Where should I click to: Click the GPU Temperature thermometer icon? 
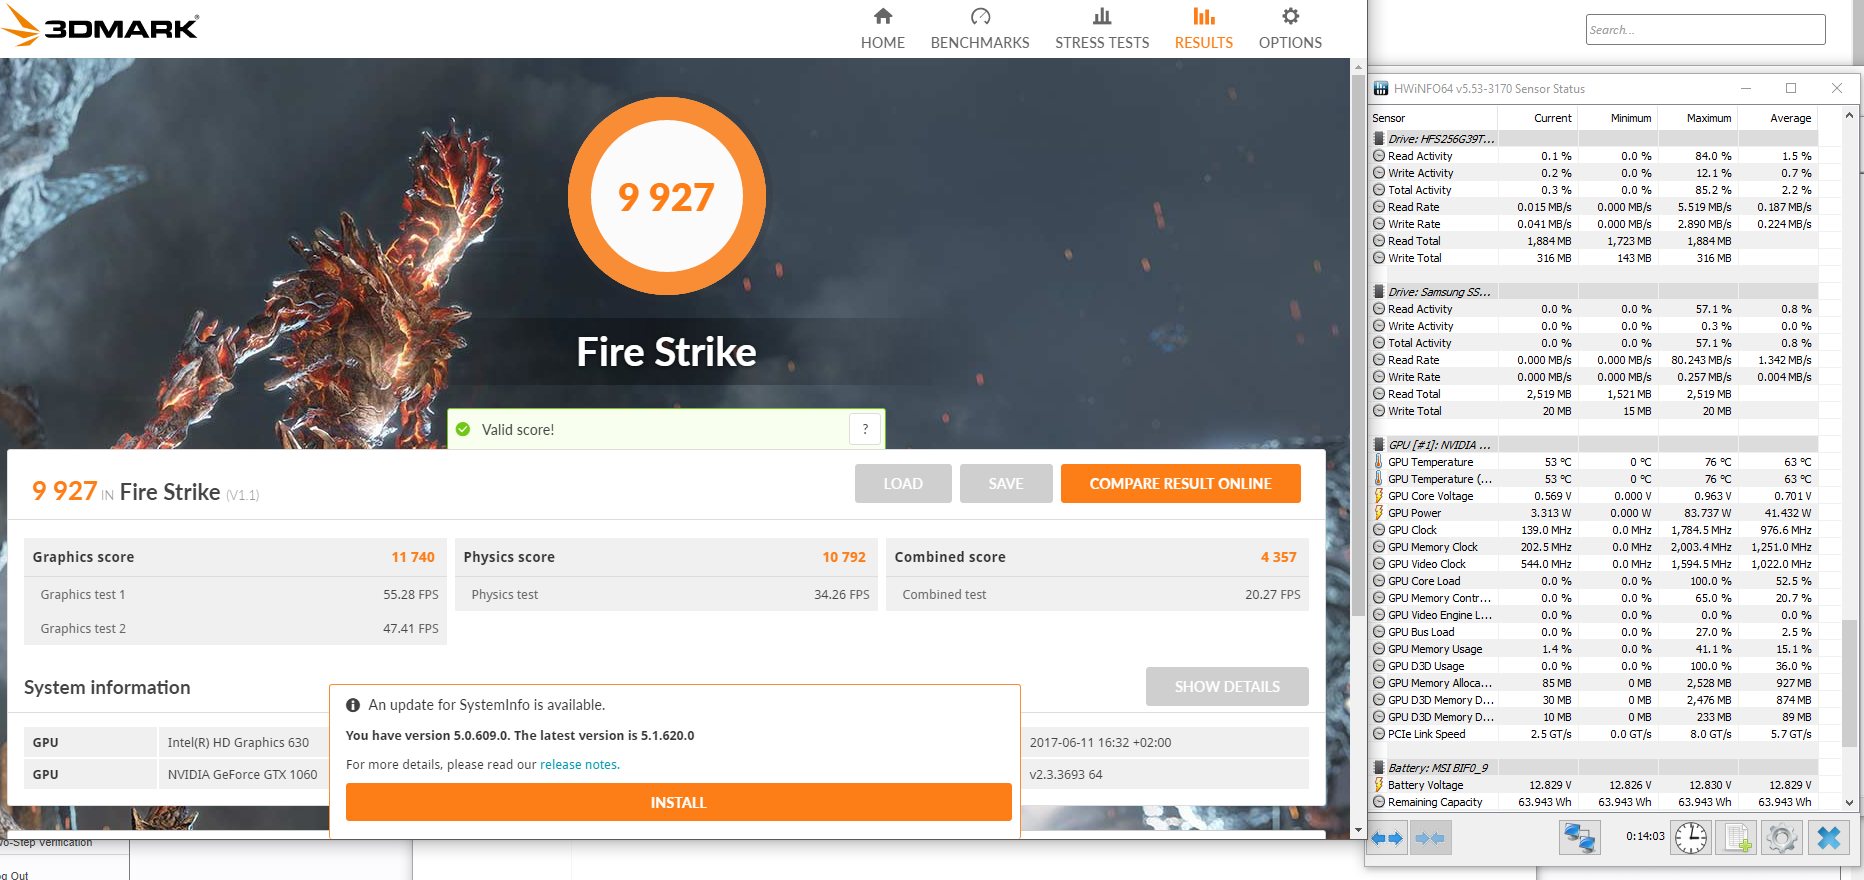click(1379, 462)
